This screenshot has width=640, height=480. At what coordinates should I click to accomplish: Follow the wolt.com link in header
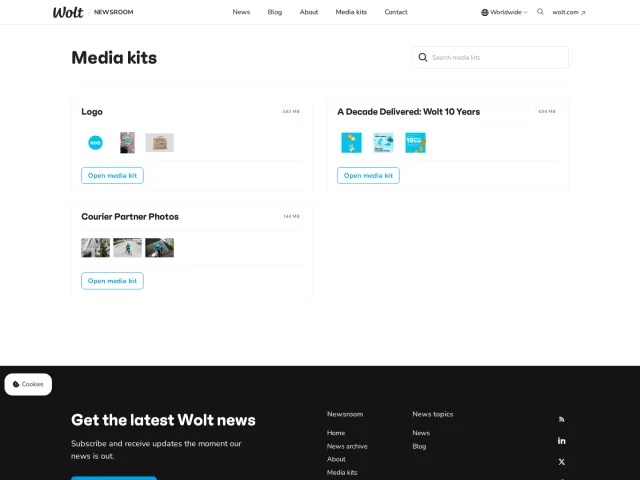coord(565,12)
